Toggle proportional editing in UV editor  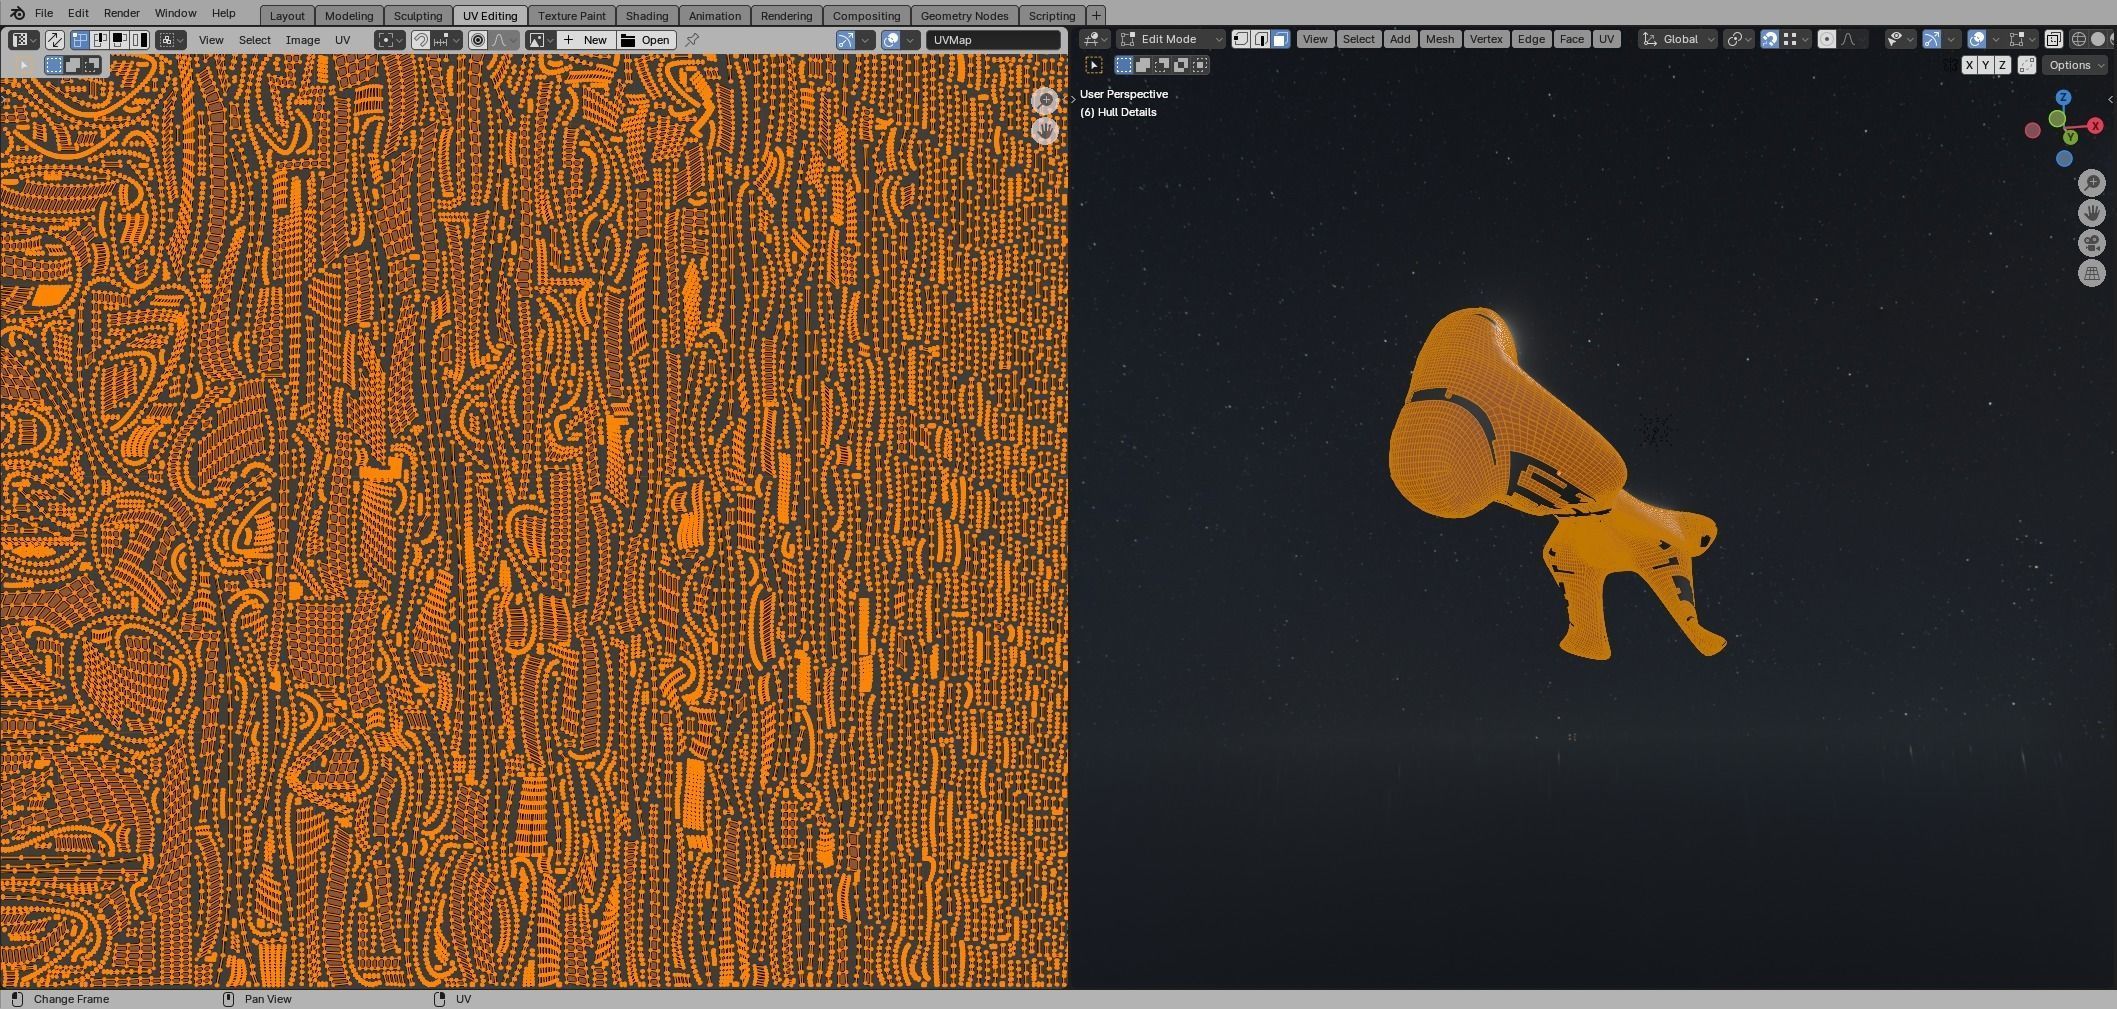click(x=478, y=40)
